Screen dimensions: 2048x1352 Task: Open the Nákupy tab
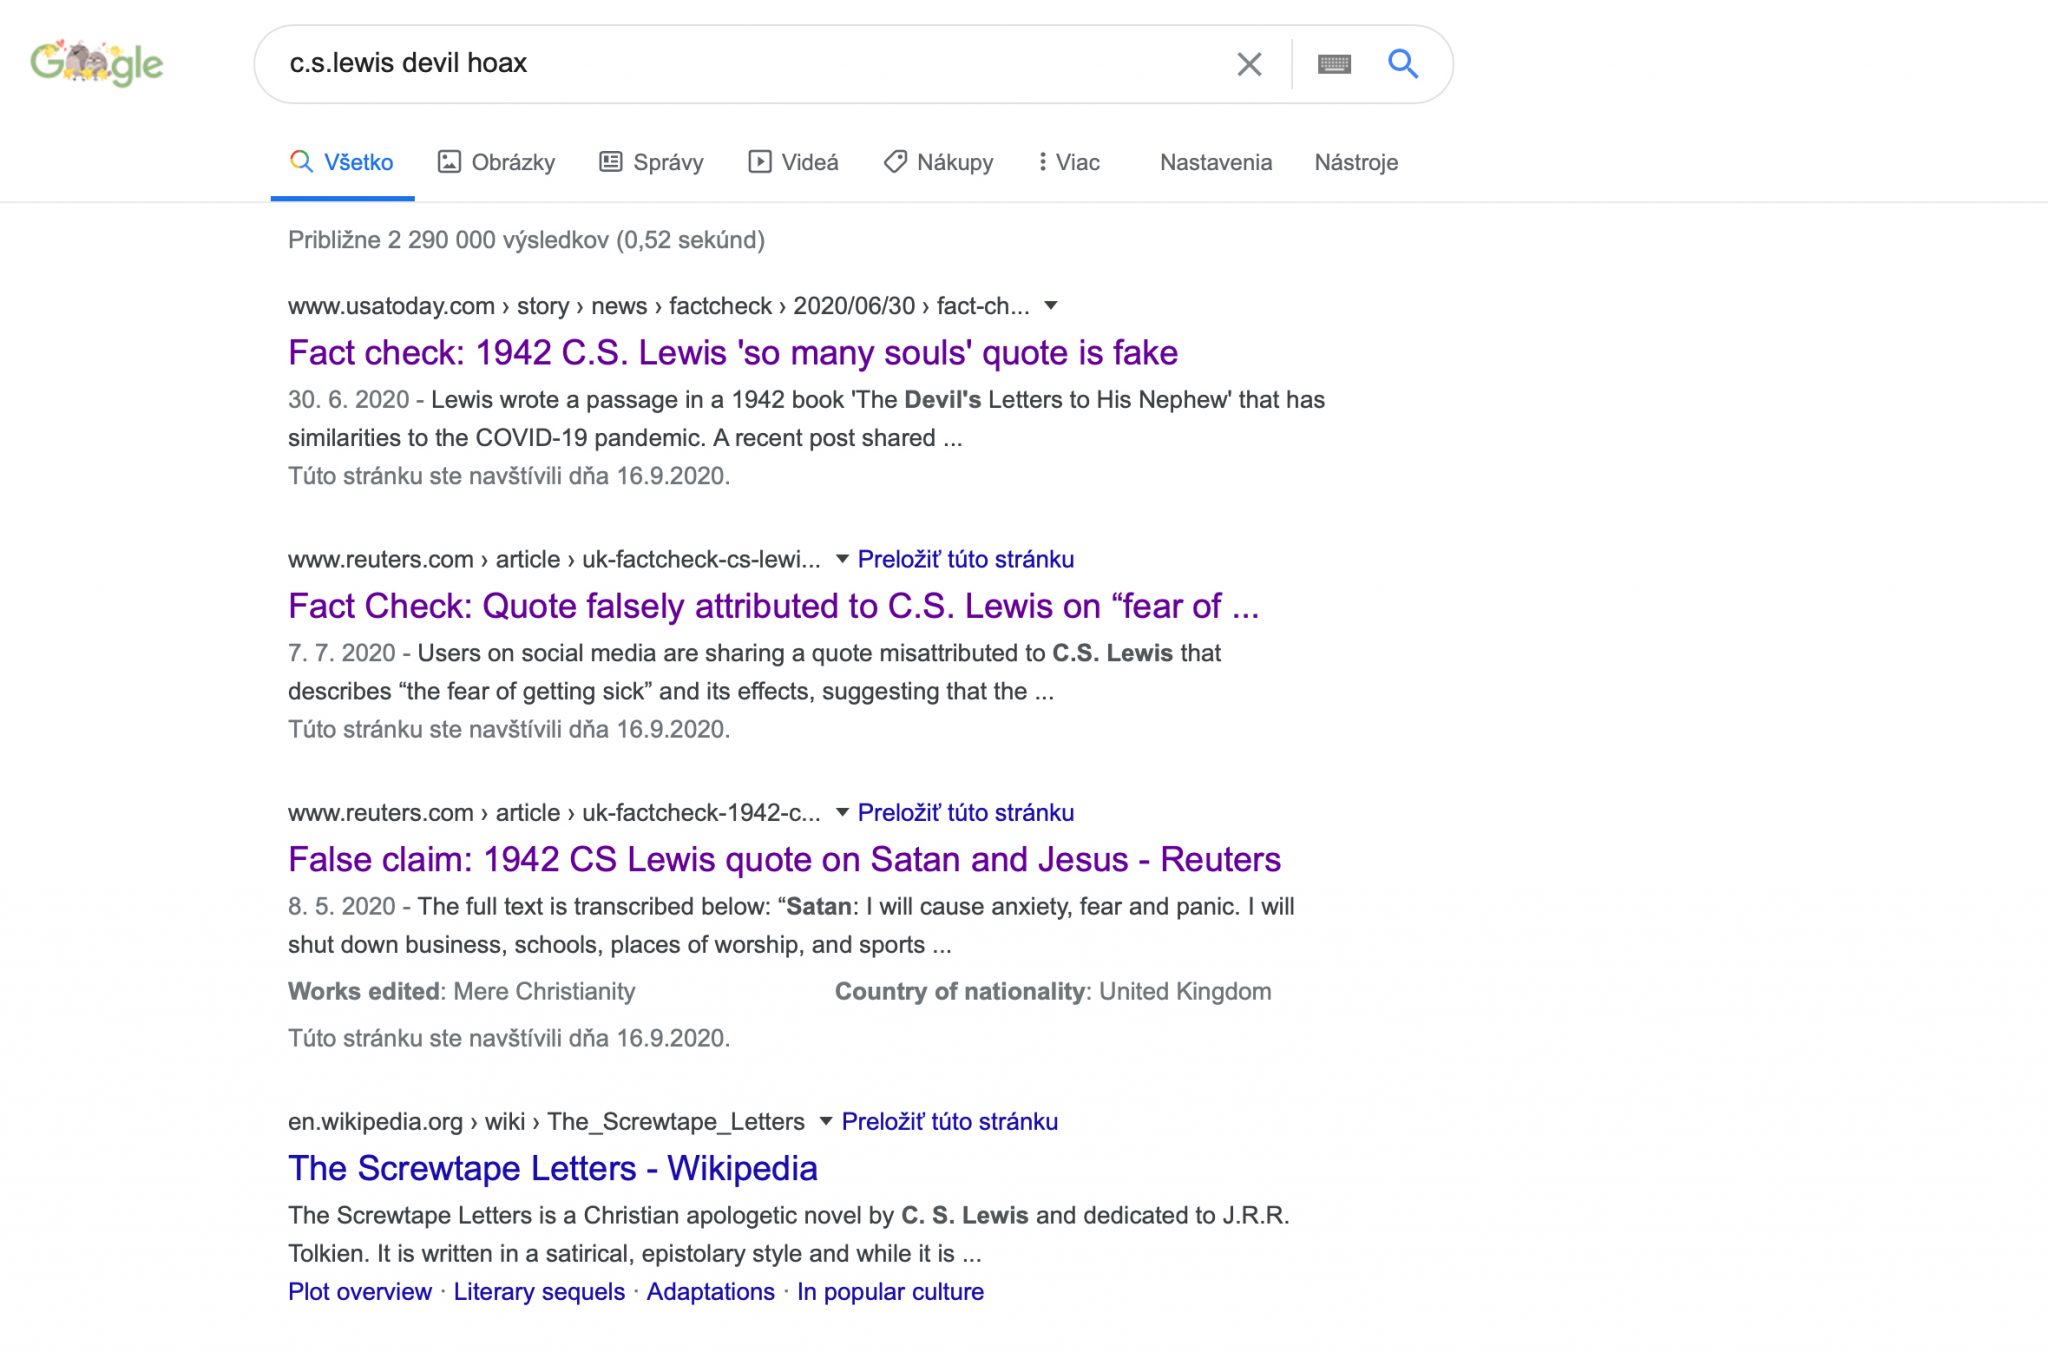coord(938,162)
